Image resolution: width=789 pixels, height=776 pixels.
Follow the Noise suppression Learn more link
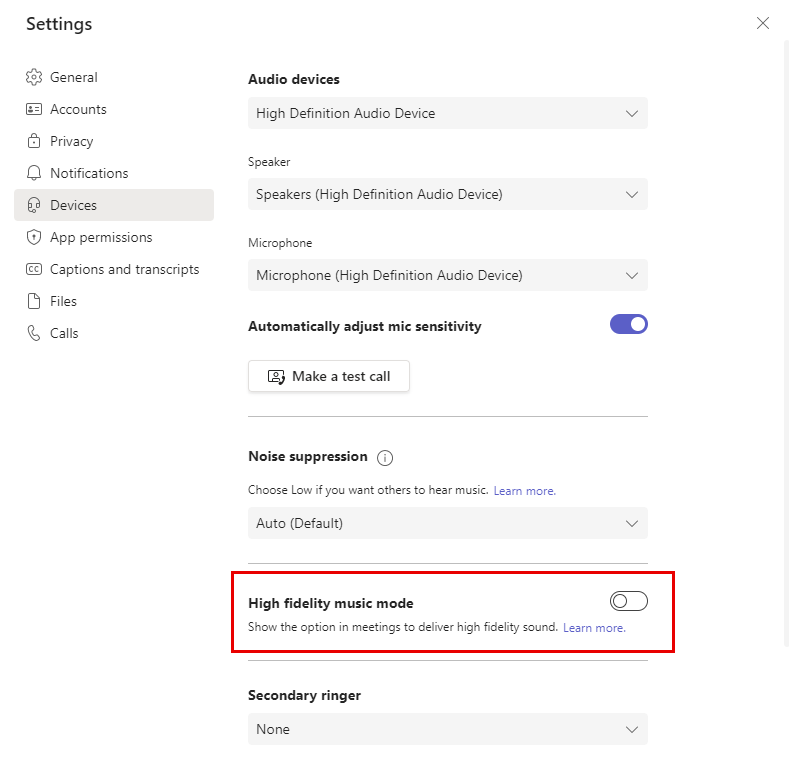click(524, 491)
